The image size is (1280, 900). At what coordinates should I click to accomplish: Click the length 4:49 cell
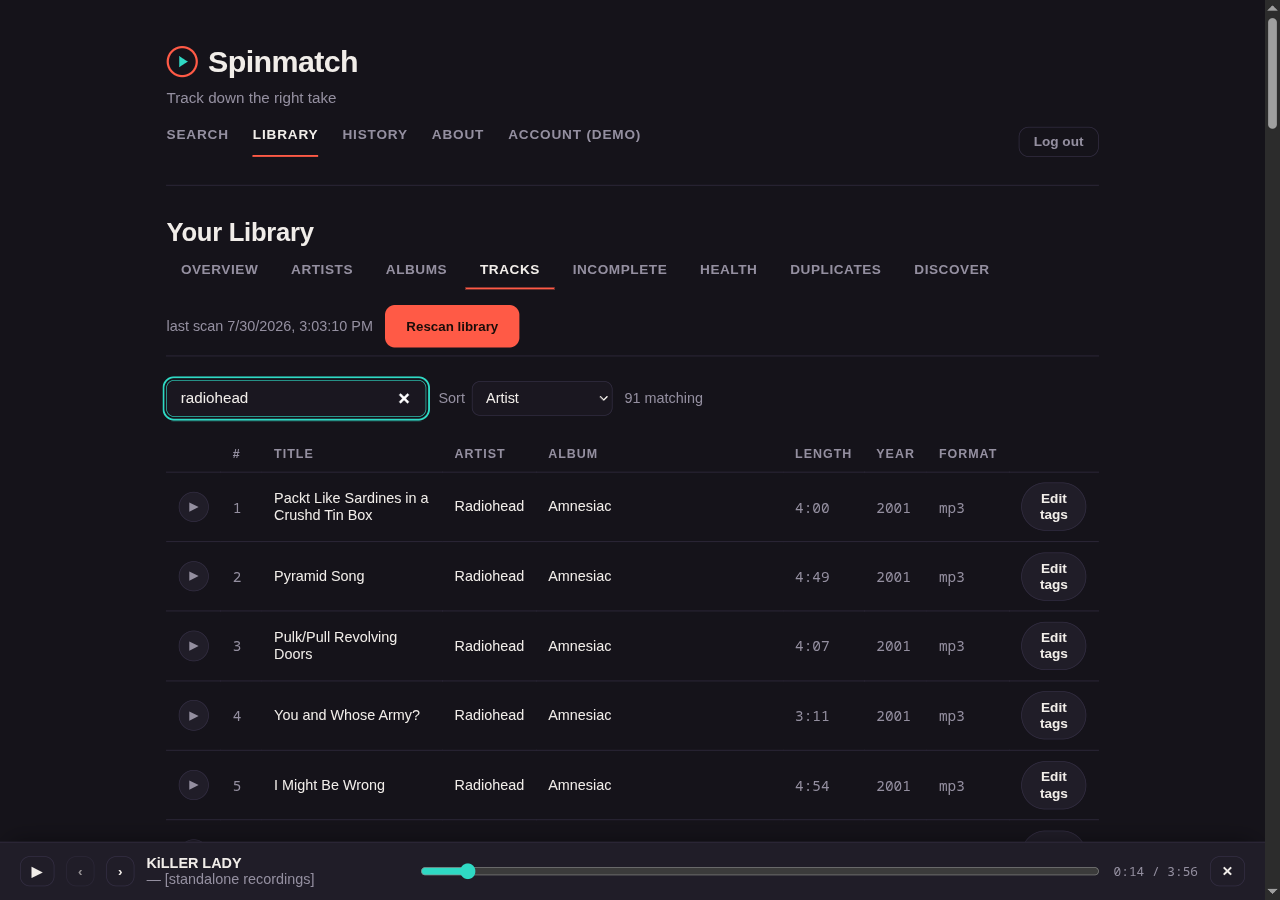812,577
